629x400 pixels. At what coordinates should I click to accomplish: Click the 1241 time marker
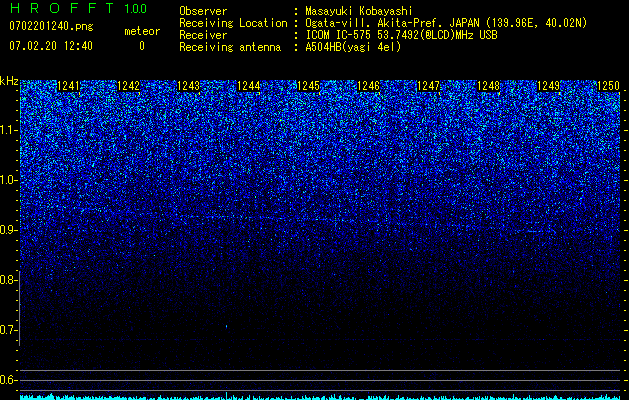tap(69, 86)
